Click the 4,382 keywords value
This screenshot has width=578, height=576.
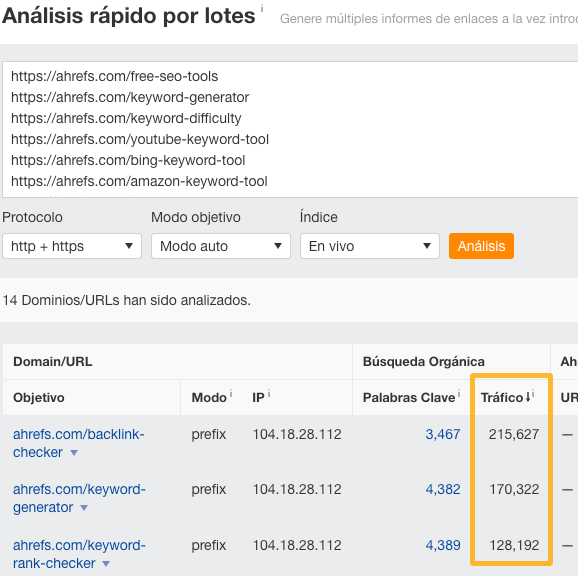click(443, 489)
